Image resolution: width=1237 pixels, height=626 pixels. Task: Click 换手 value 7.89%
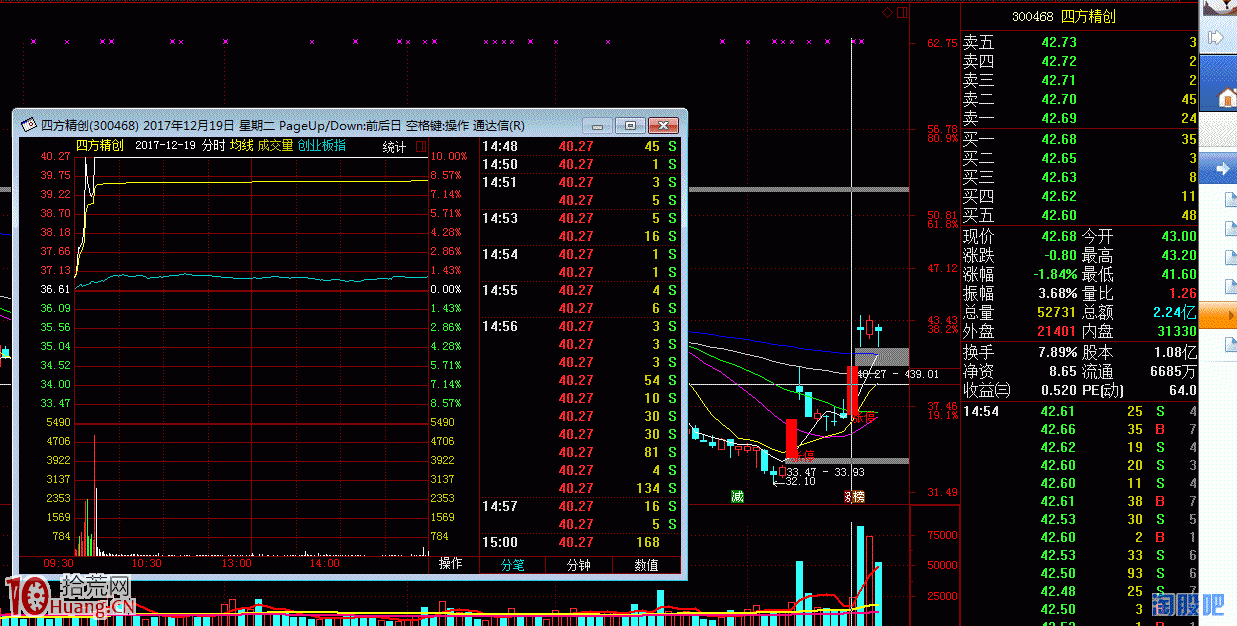[1057, 352]
